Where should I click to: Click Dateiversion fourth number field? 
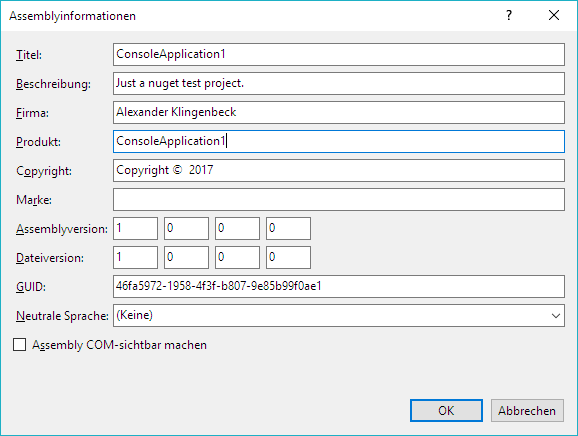pos(288,258)
